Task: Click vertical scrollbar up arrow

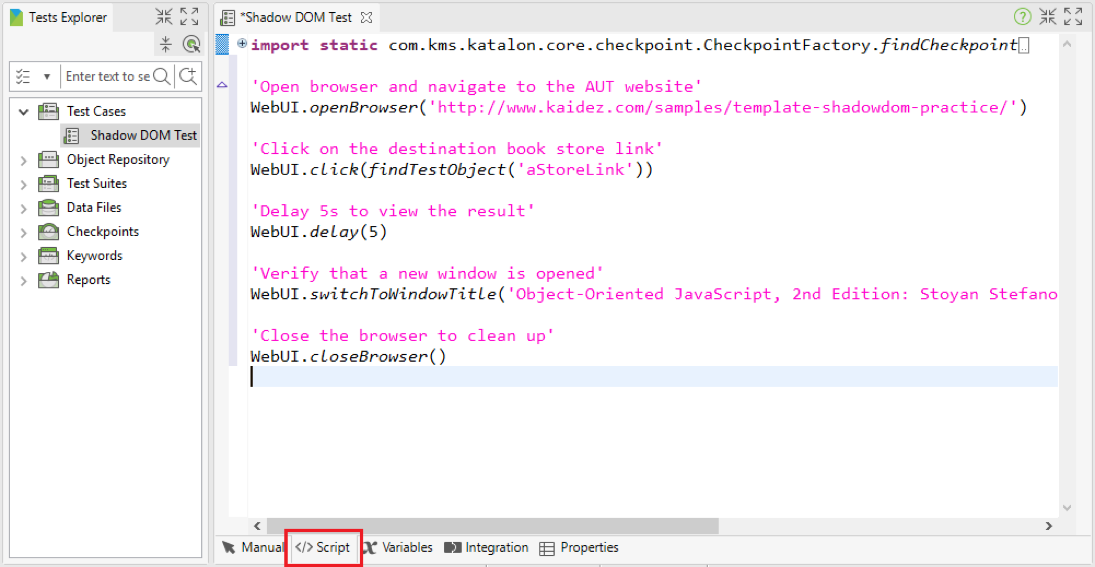Action: coord(1066,45)
